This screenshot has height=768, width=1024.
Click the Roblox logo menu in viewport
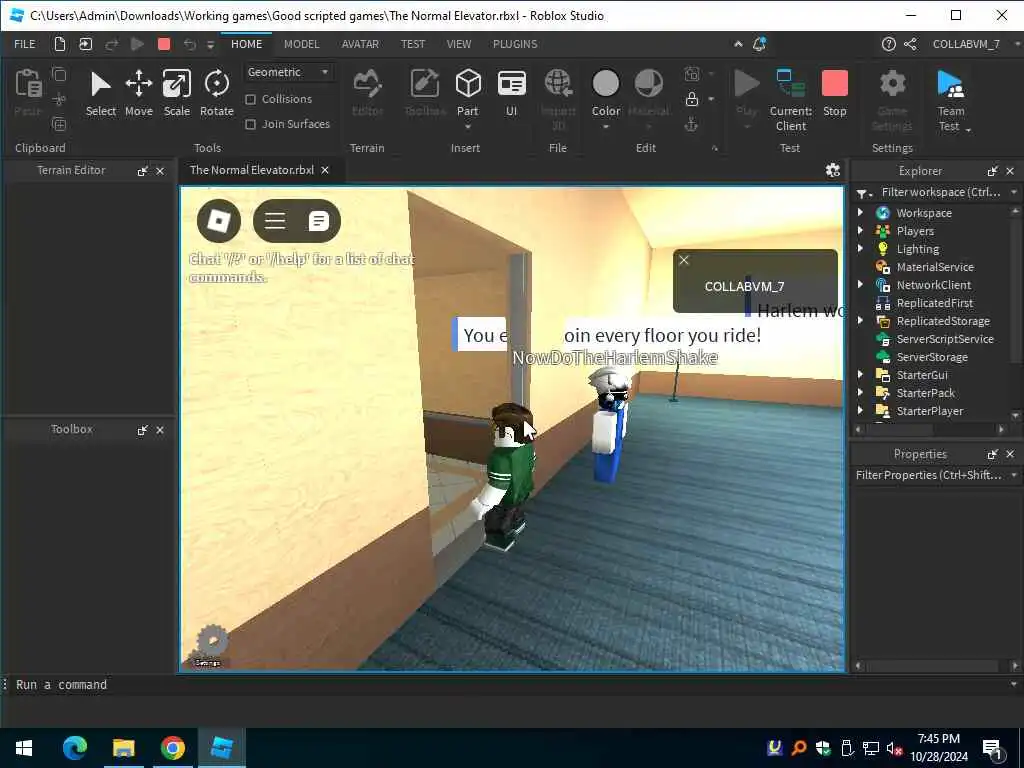tap(219, 221)
